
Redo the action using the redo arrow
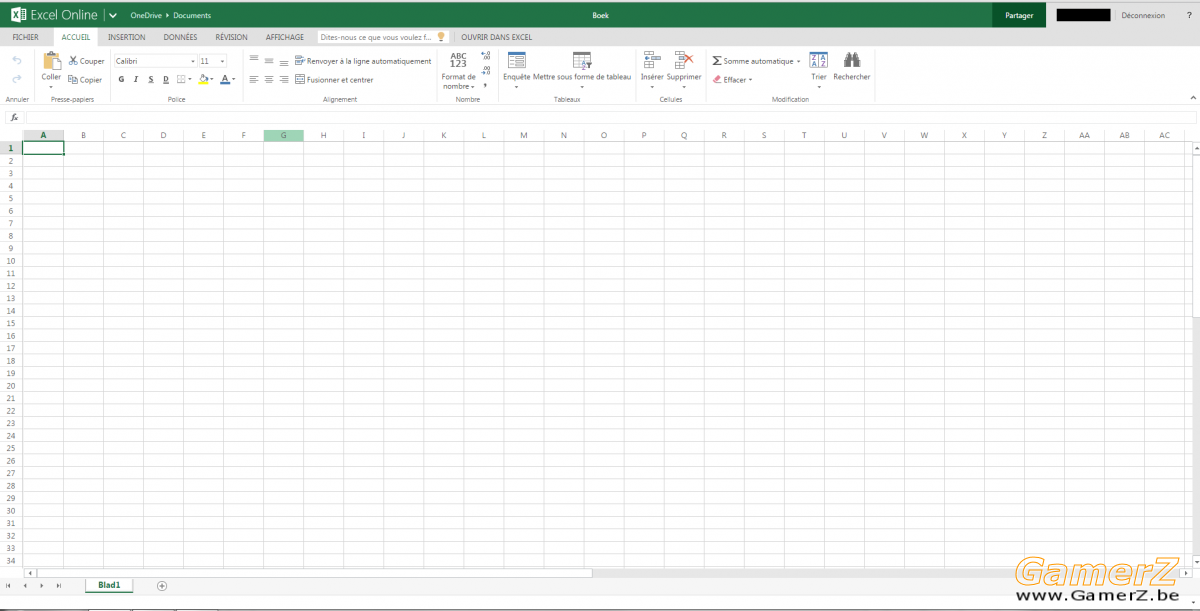(16, 79)
